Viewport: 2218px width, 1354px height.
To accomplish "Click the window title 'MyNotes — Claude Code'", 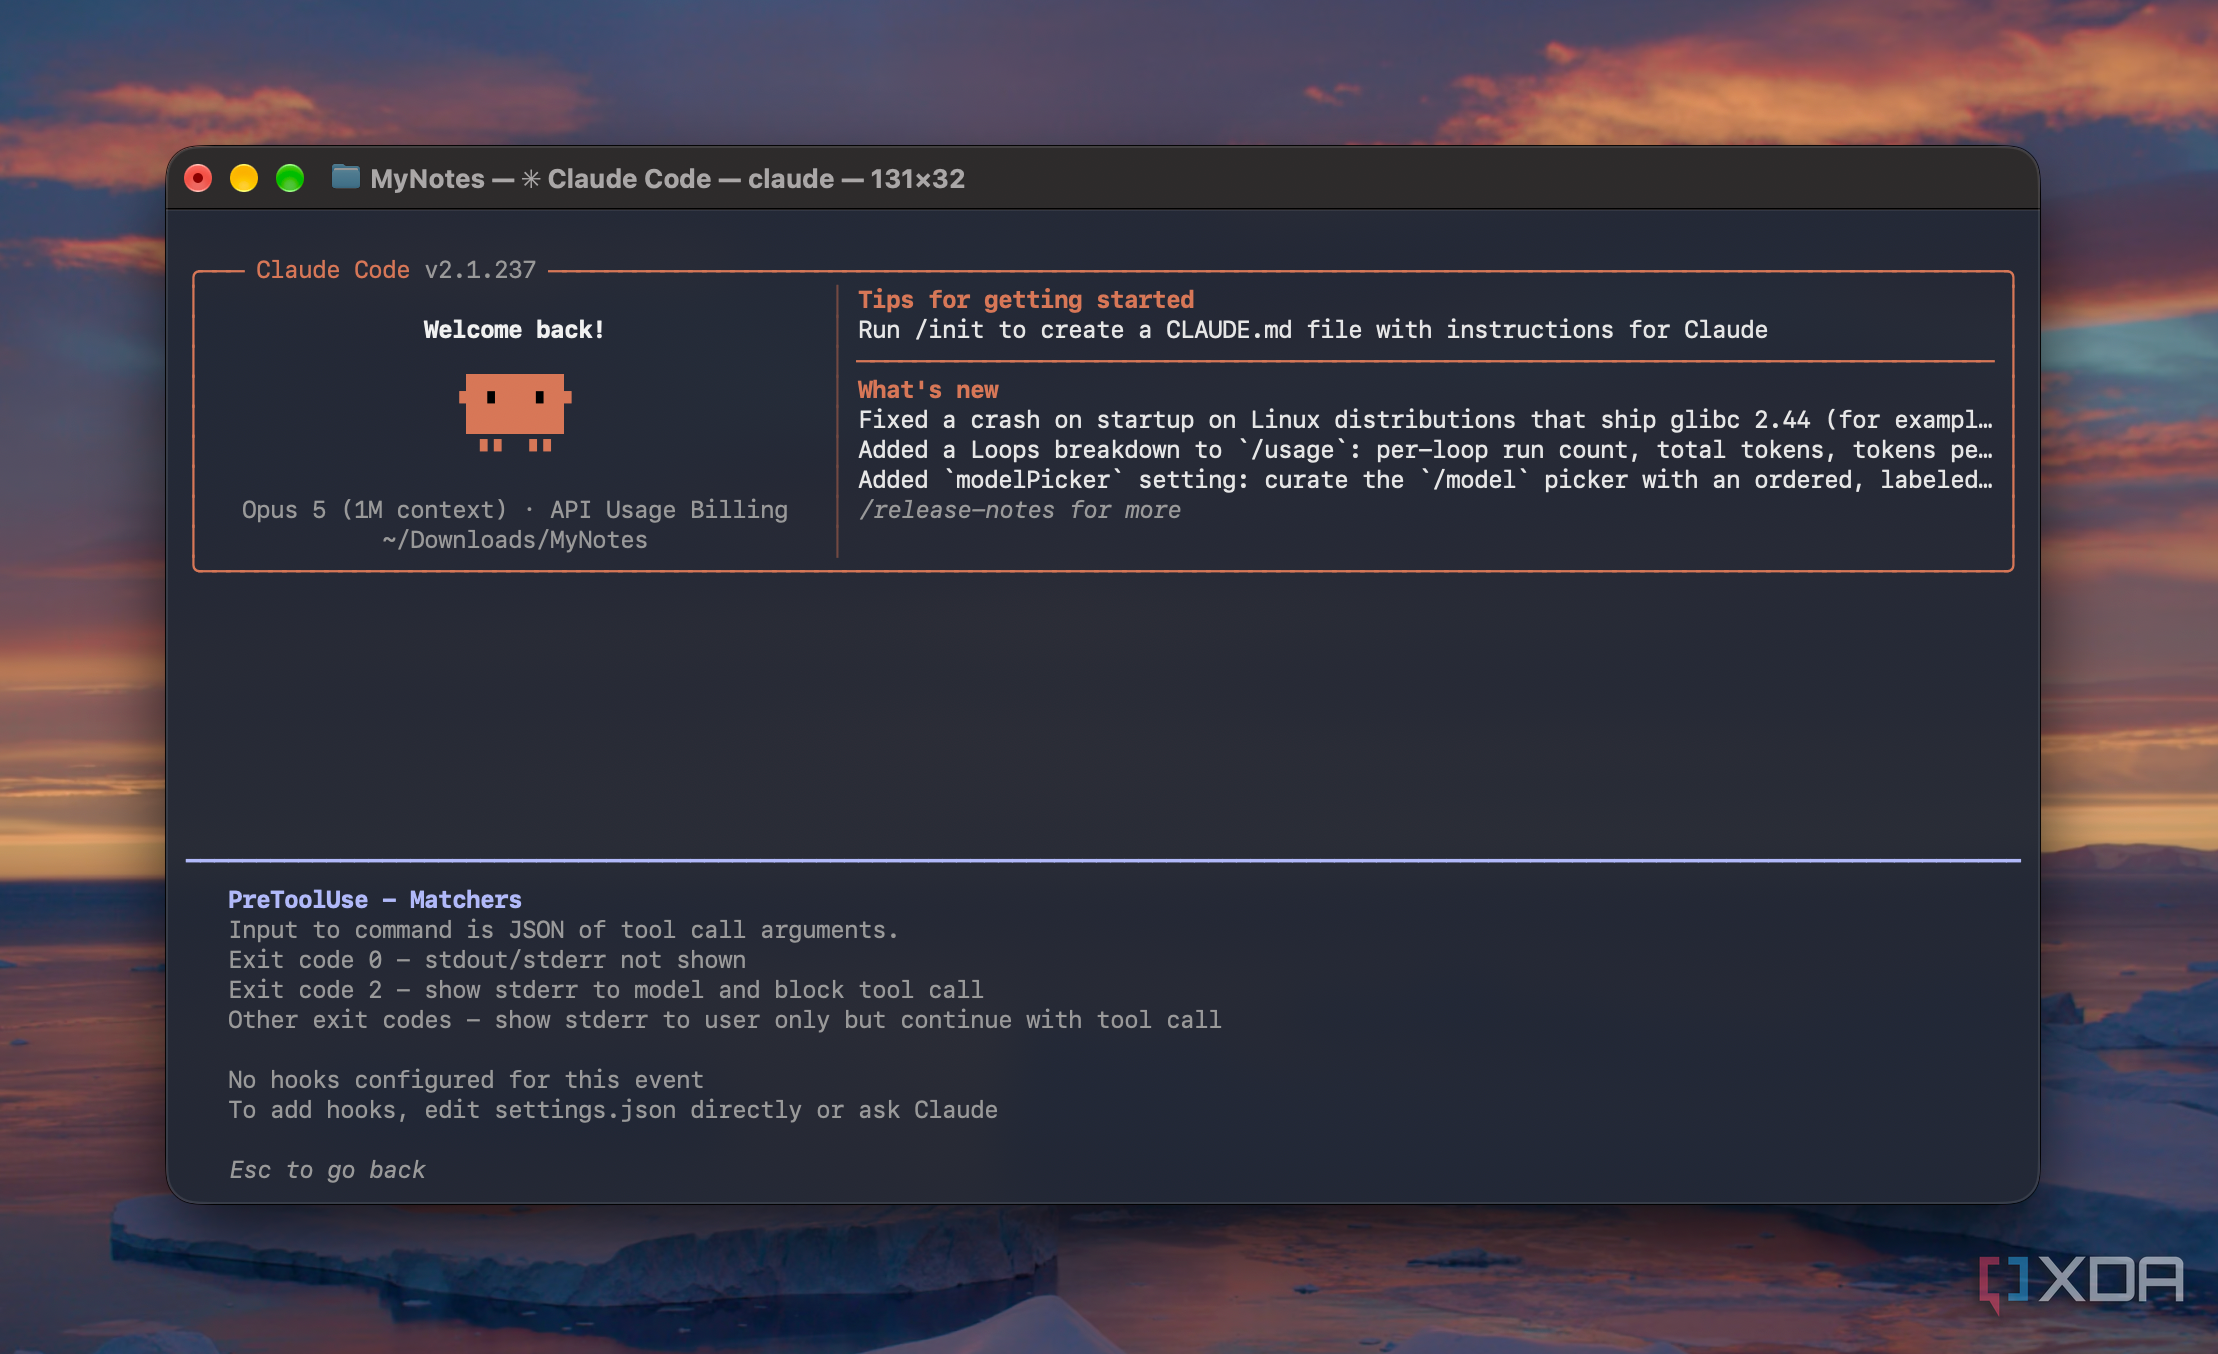I will click(667, 179).
